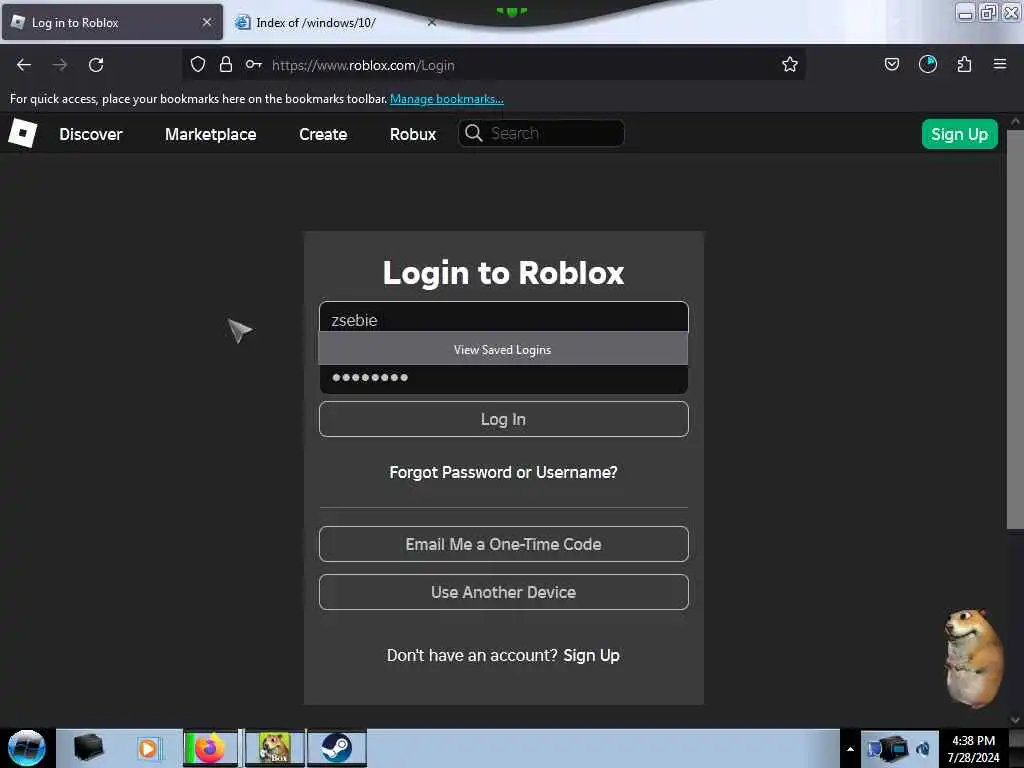Click the green Sign Up button
1024x768 pixels.
(959, 134)
